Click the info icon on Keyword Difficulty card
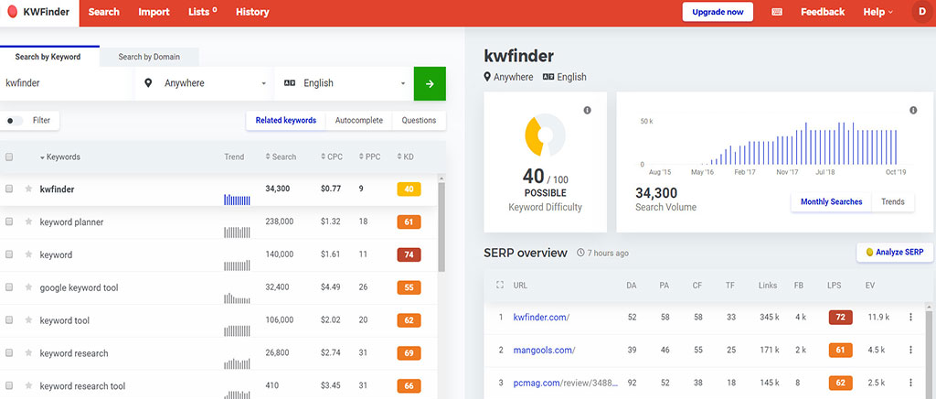 587,110
